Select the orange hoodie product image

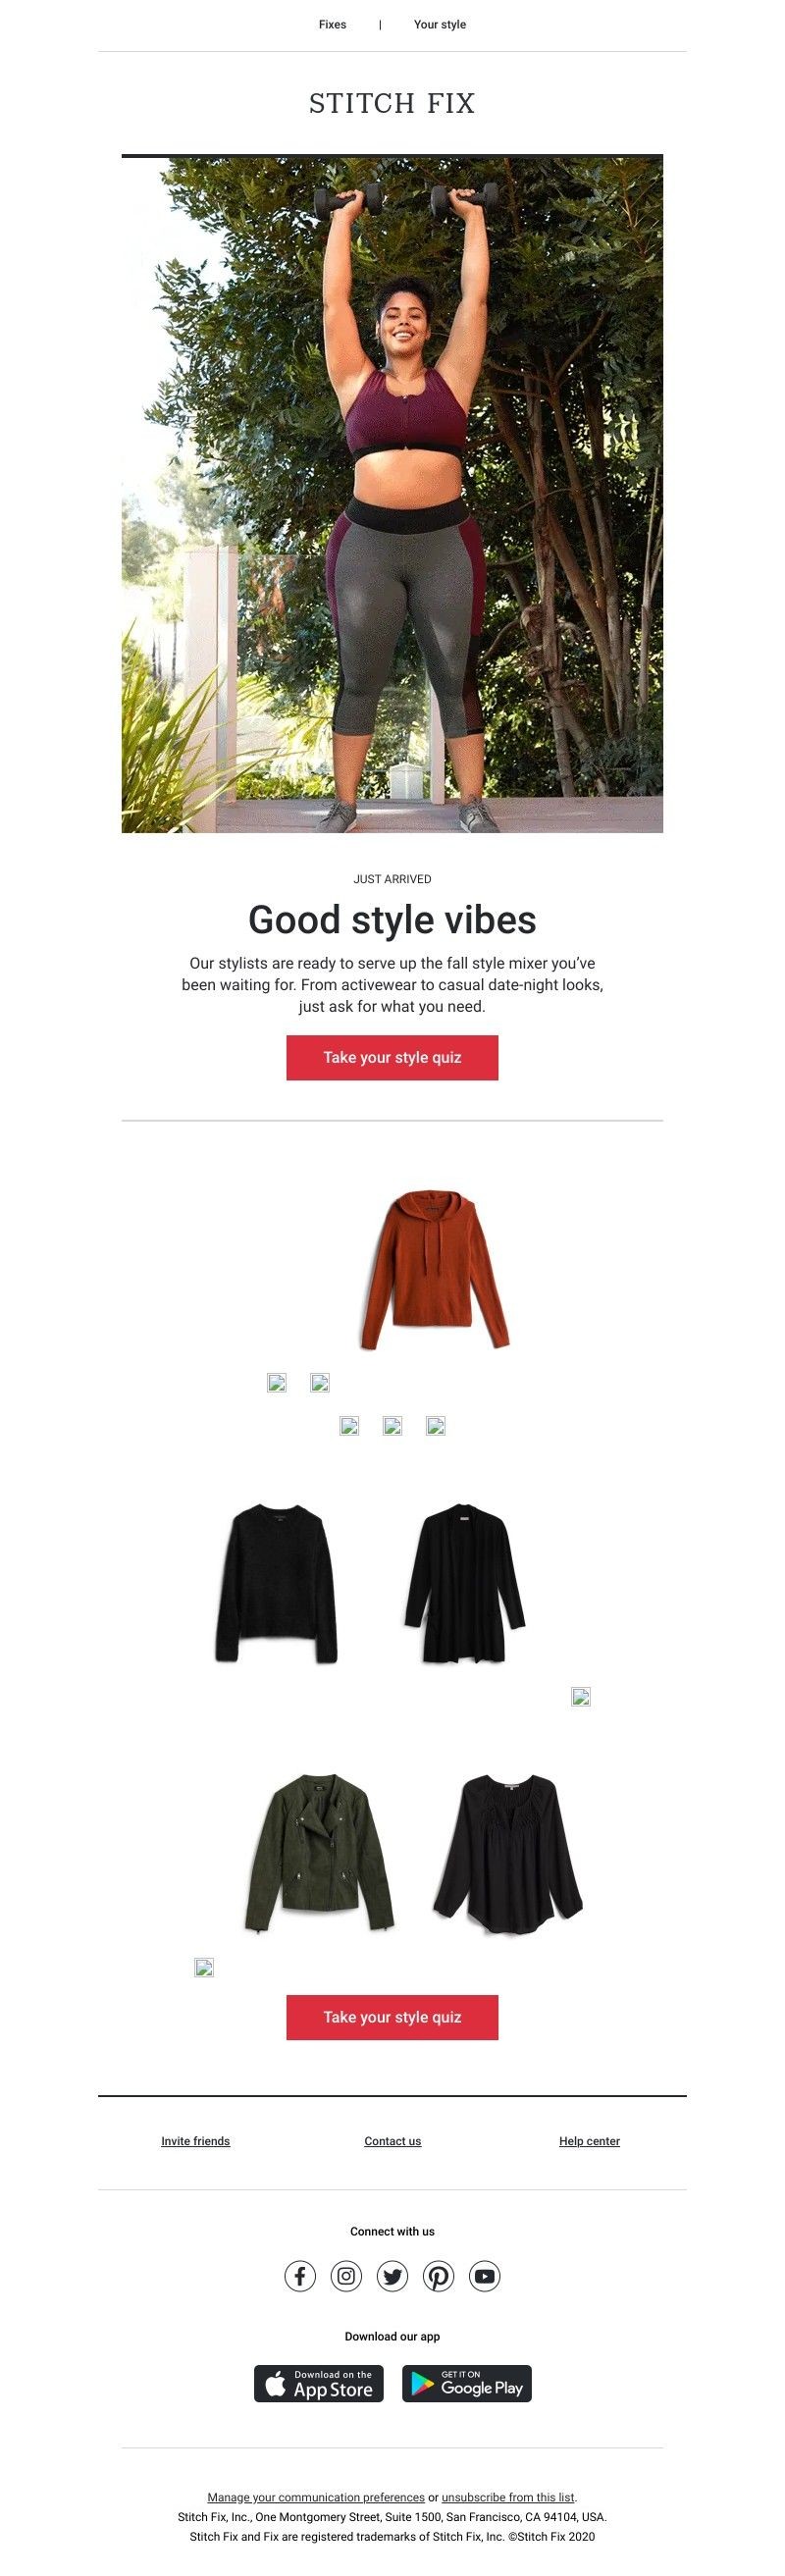pos(435,1268)
